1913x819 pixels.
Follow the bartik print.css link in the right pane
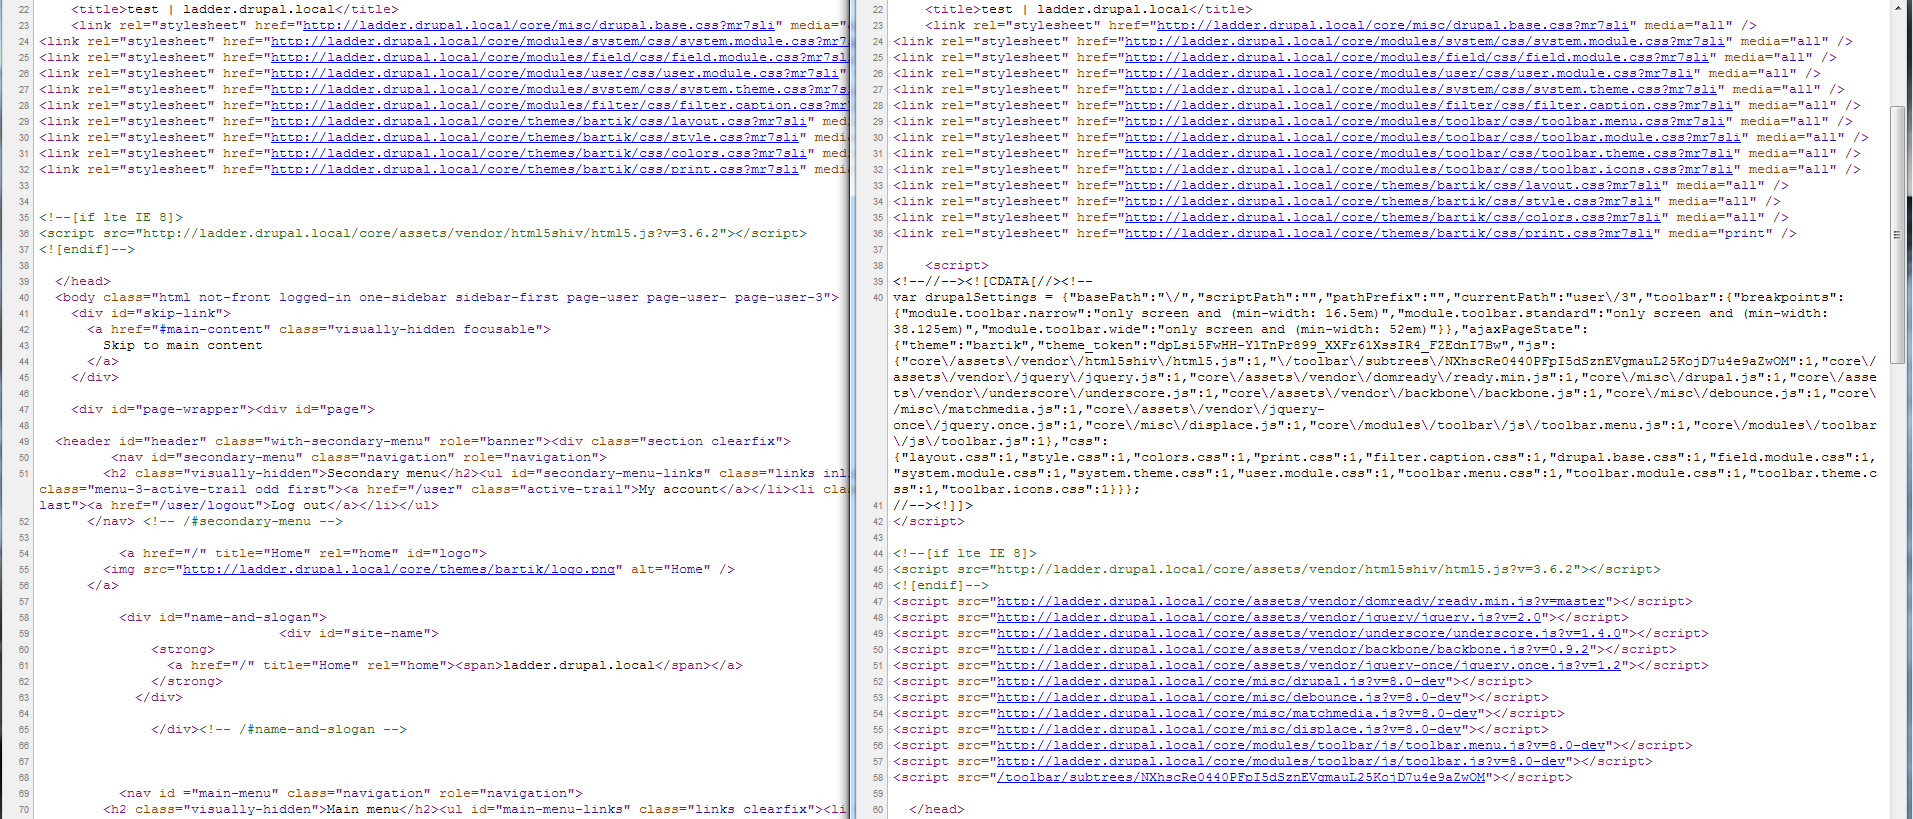pyautogui.click(x=1389, y=233)
